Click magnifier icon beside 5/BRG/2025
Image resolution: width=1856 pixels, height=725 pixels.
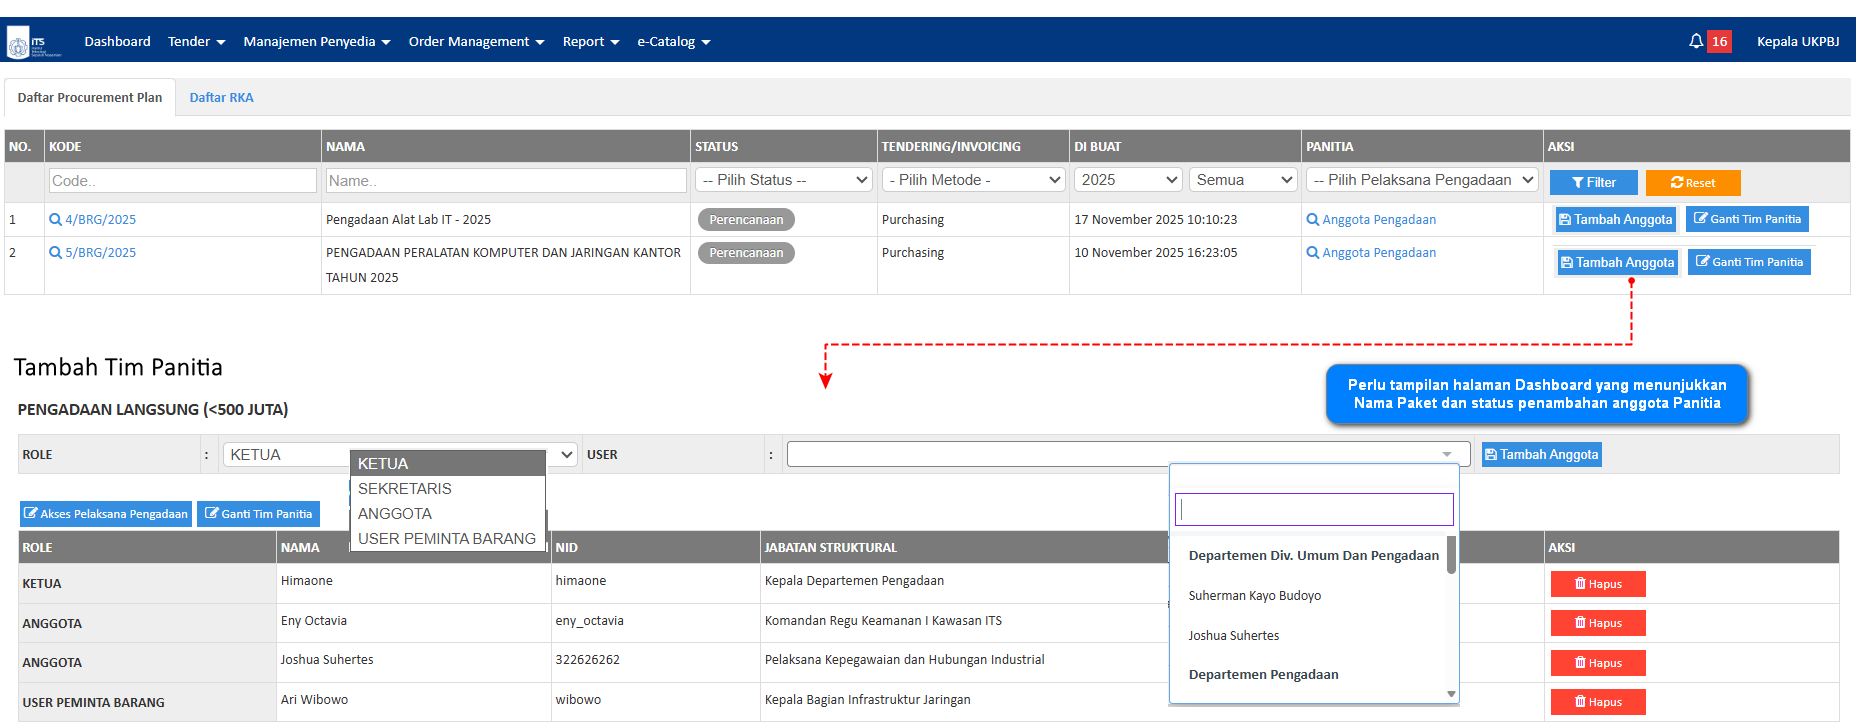coord(55,253)
